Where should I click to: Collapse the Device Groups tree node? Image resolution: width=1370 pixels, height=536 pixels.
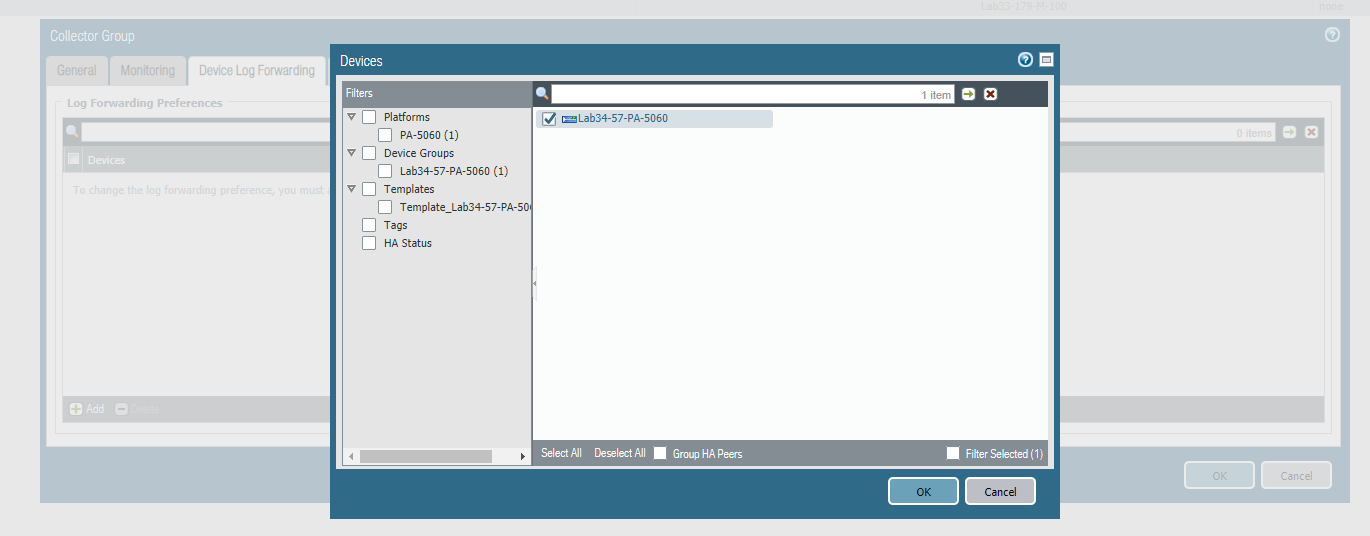tap(352, 153)
